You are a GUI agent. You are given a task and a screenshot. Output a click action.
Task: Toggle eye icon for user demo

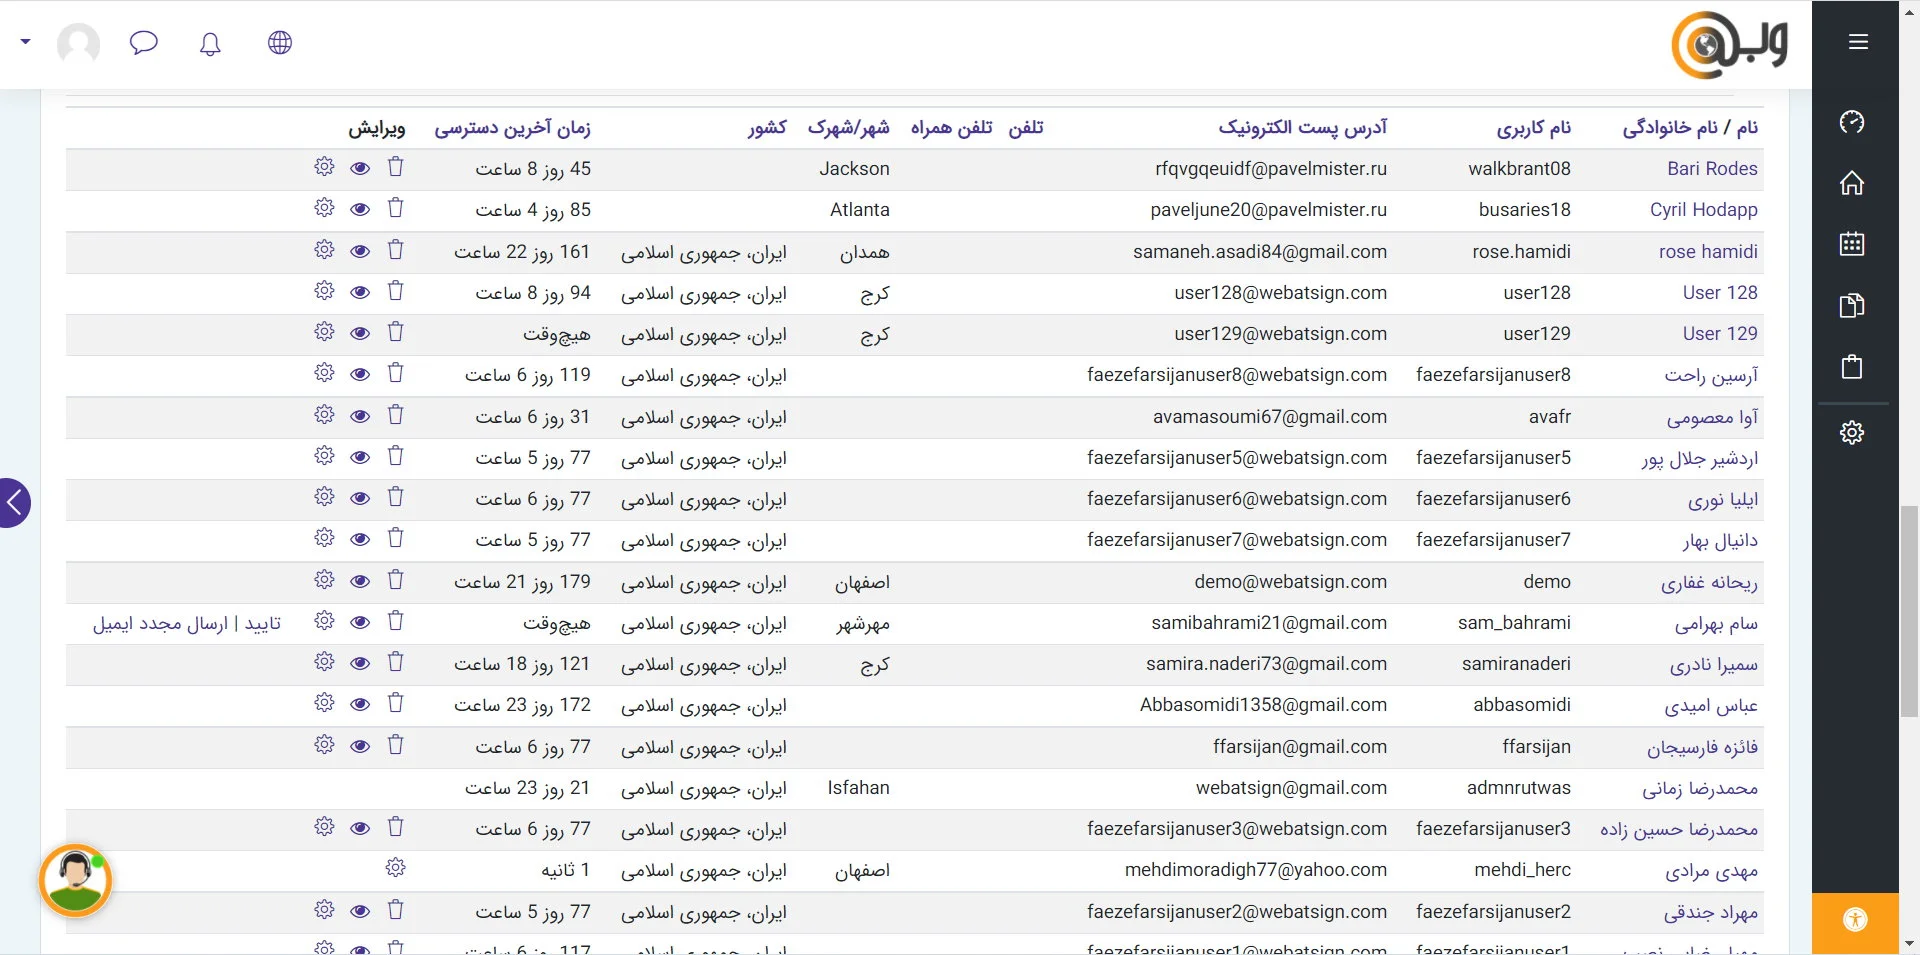[360, 581]
